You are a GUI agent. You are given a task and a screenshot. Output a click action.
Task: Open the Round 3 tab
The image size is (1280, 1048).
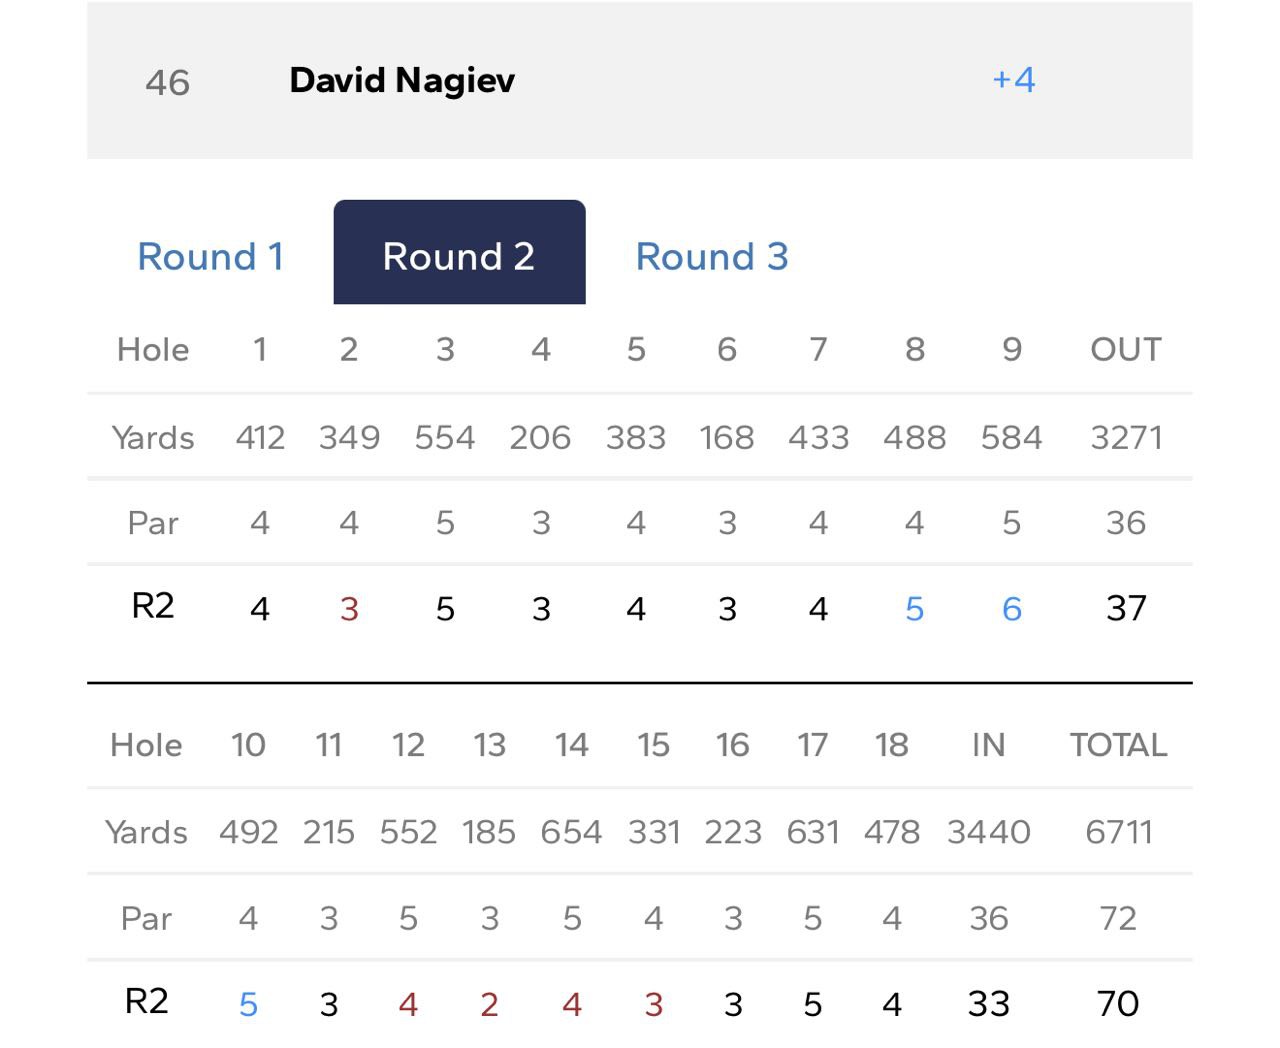[712, 256]
